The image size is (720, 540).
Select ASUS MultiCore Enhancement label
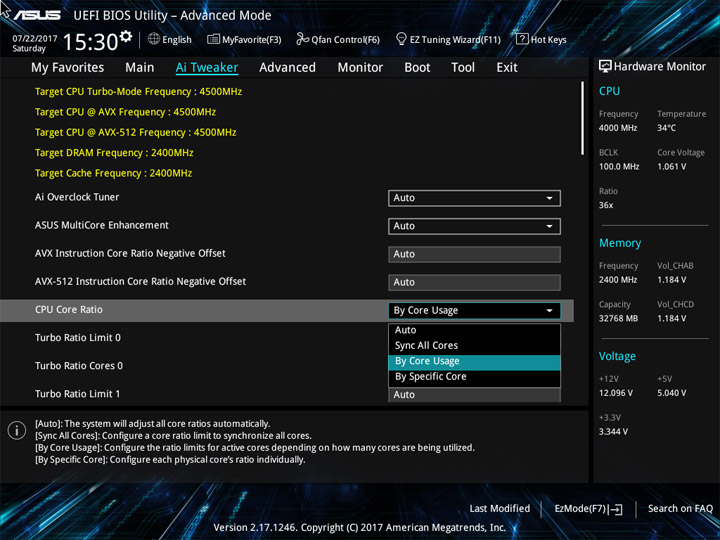click(102, 225)
